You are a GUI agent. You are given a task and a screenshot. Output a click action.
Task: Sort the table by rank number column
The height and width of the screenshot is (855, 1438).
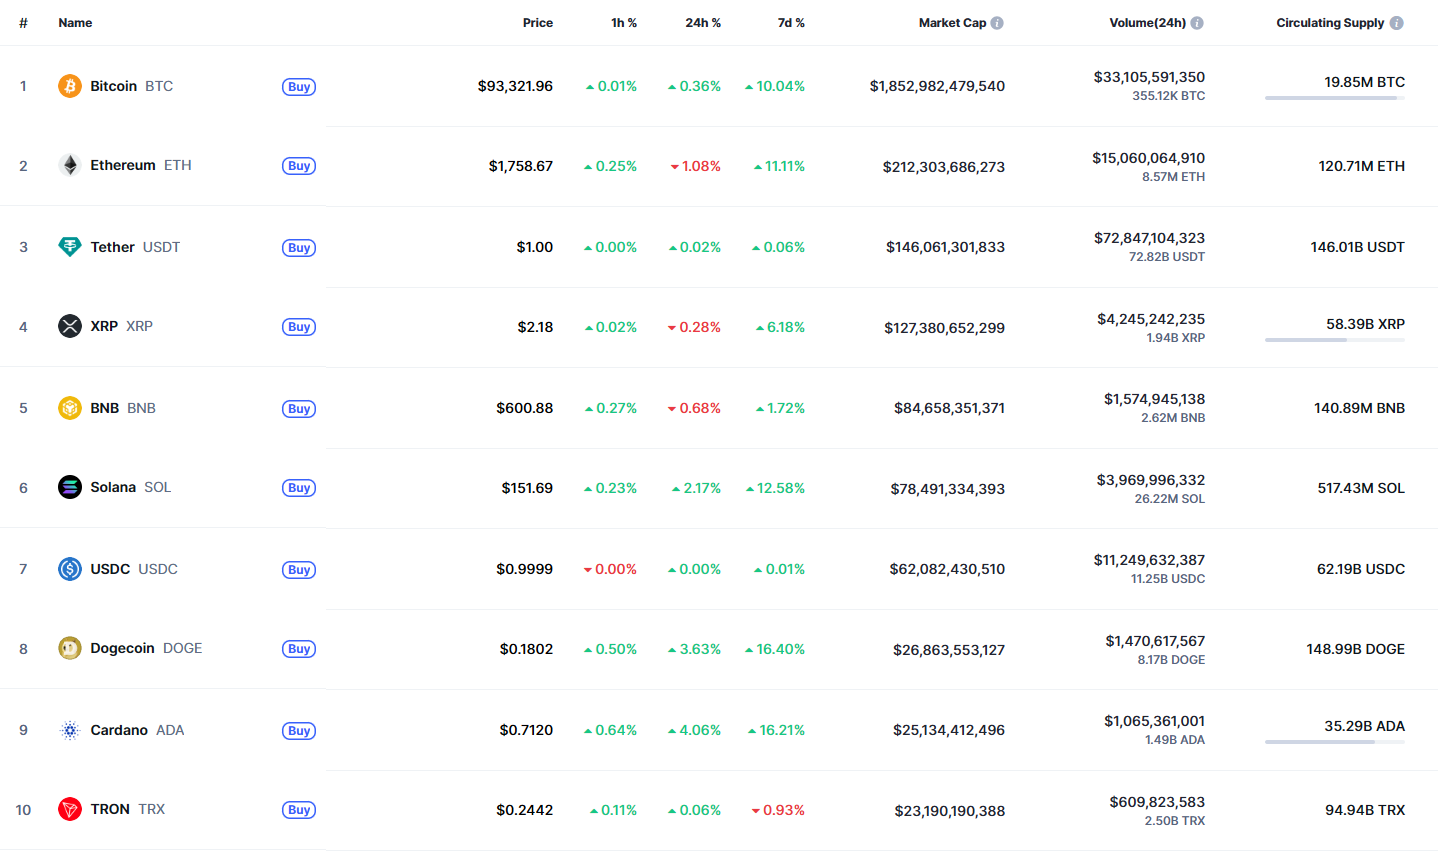[23, 23]
